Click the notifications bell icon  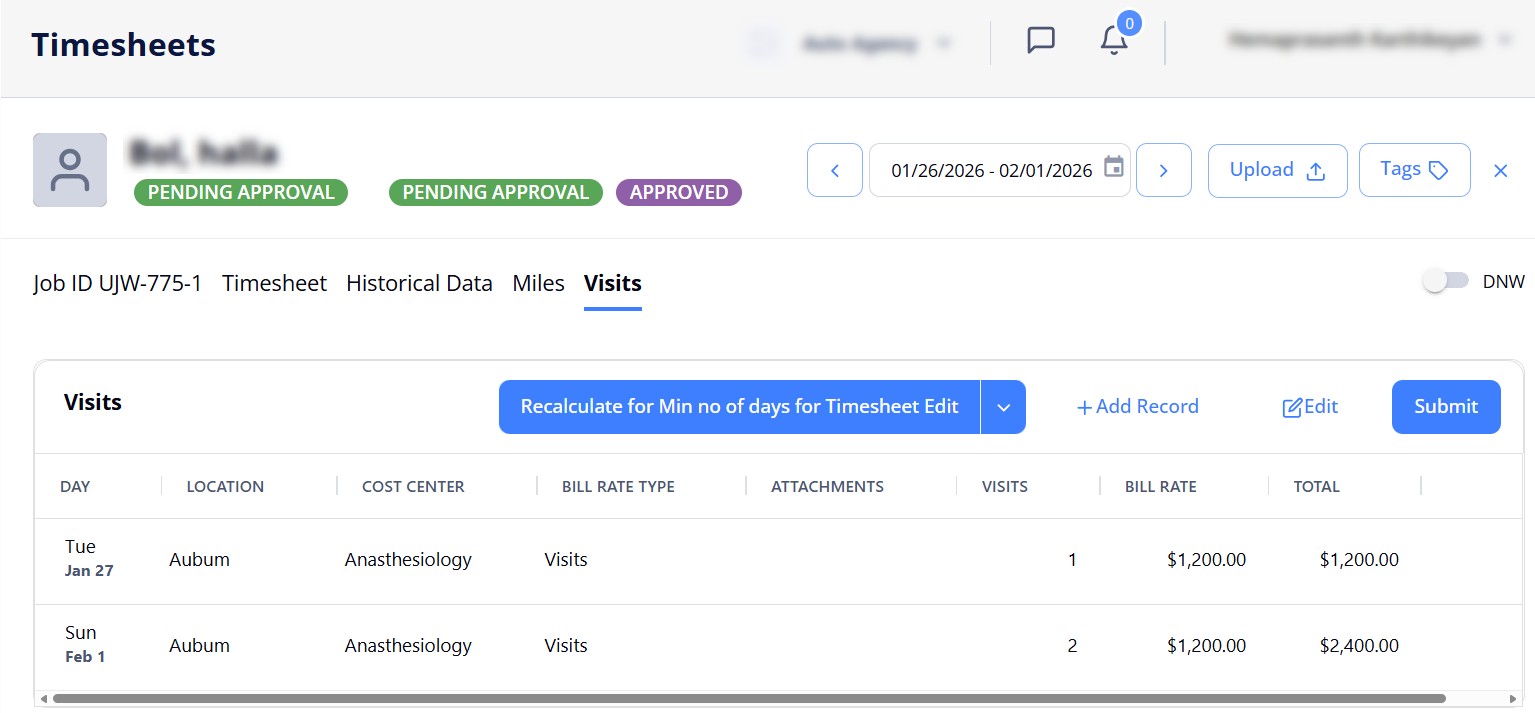point(1113,42)
